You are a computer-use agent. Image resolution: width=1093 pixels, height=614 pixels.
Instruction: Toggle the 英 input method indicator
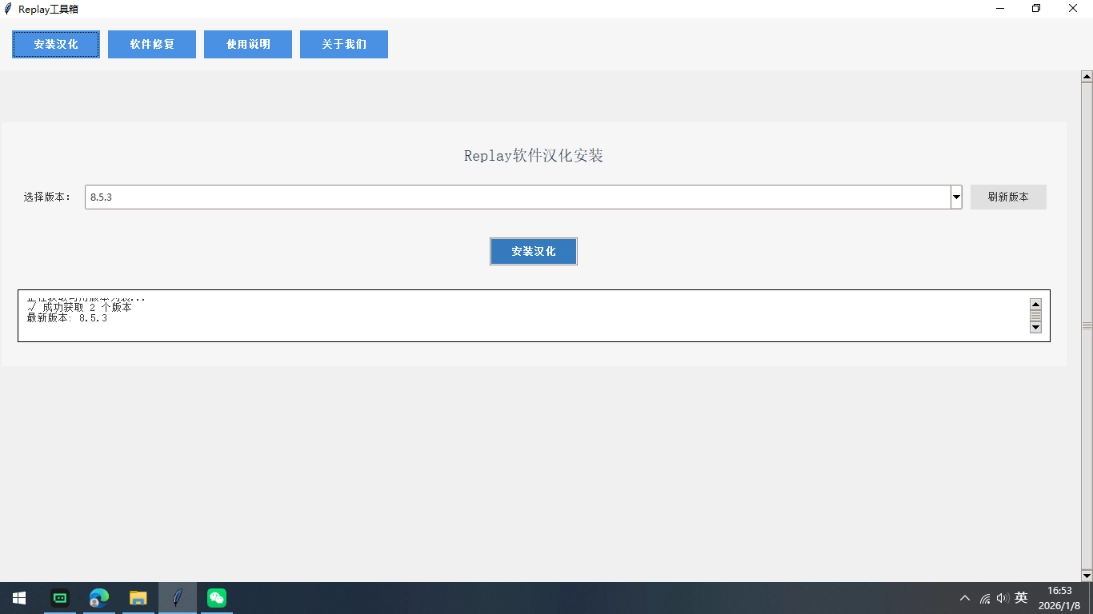pos(1021,598)
